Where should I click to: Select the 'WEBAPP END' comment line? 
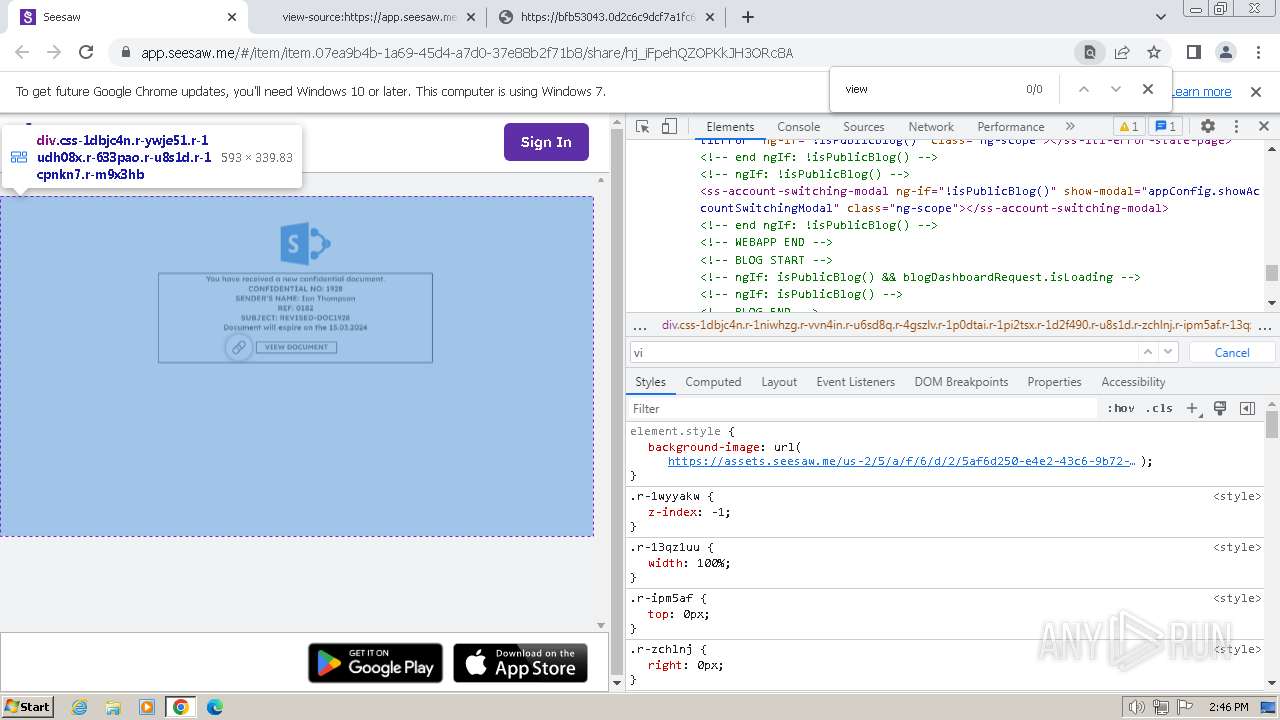click(766, 242)
